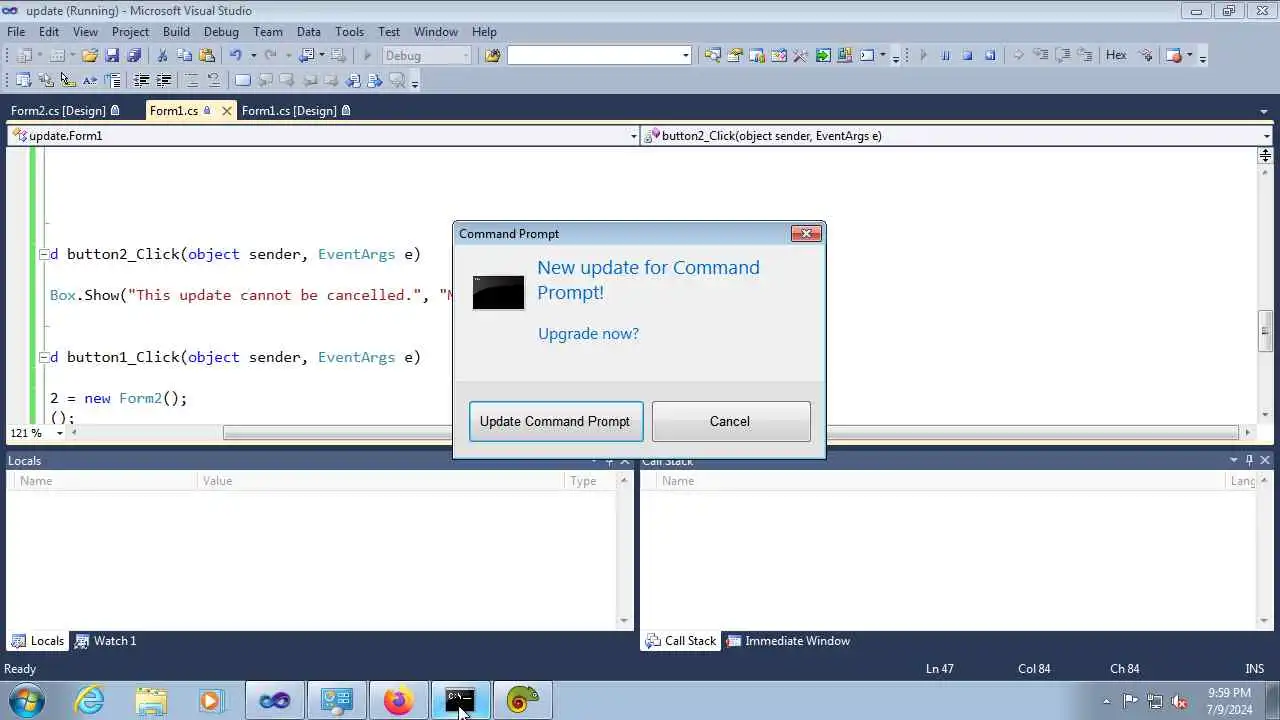Open Solution Explorer via toolbar icon
1280x720 pixels.
click(712, 55)
